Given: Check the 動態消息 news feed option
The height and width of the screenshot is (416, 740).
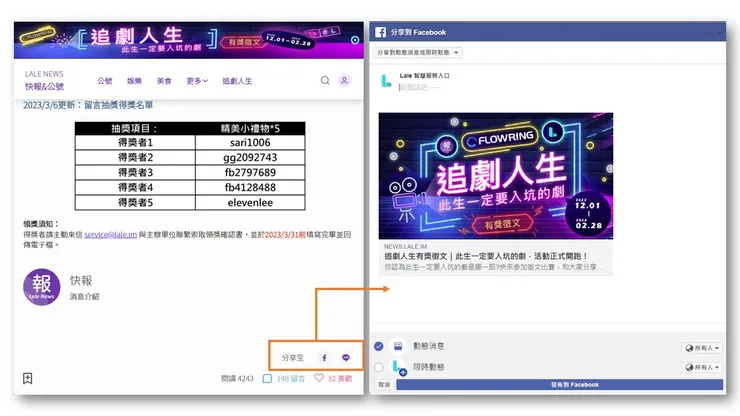Looking at the screenshot, I should pyautogui.click(x=378, y=347).
